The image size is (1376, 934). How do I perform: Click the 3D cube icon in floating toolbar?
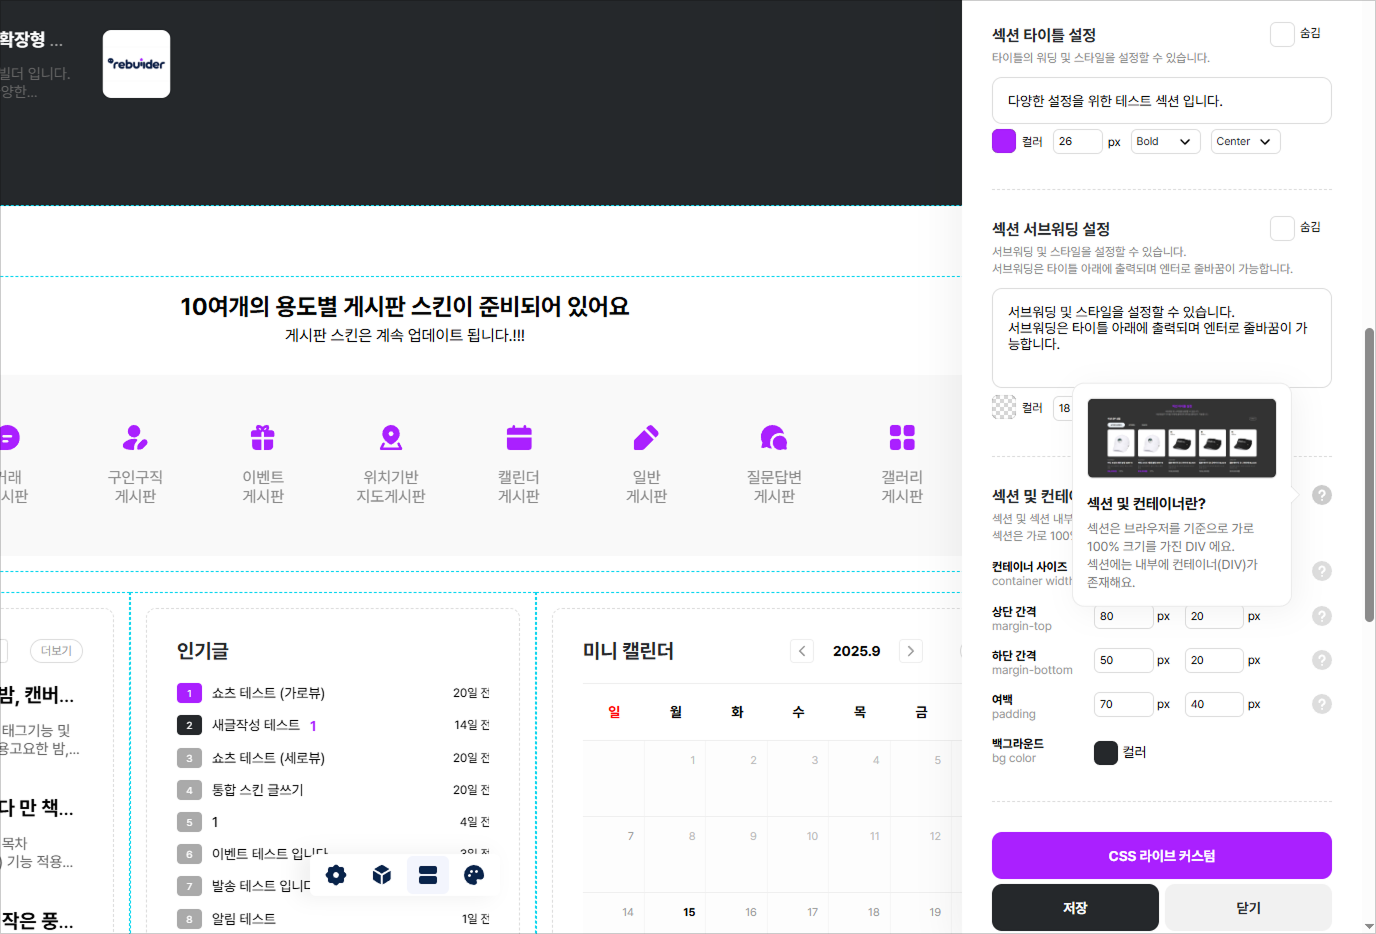point(382,875)
